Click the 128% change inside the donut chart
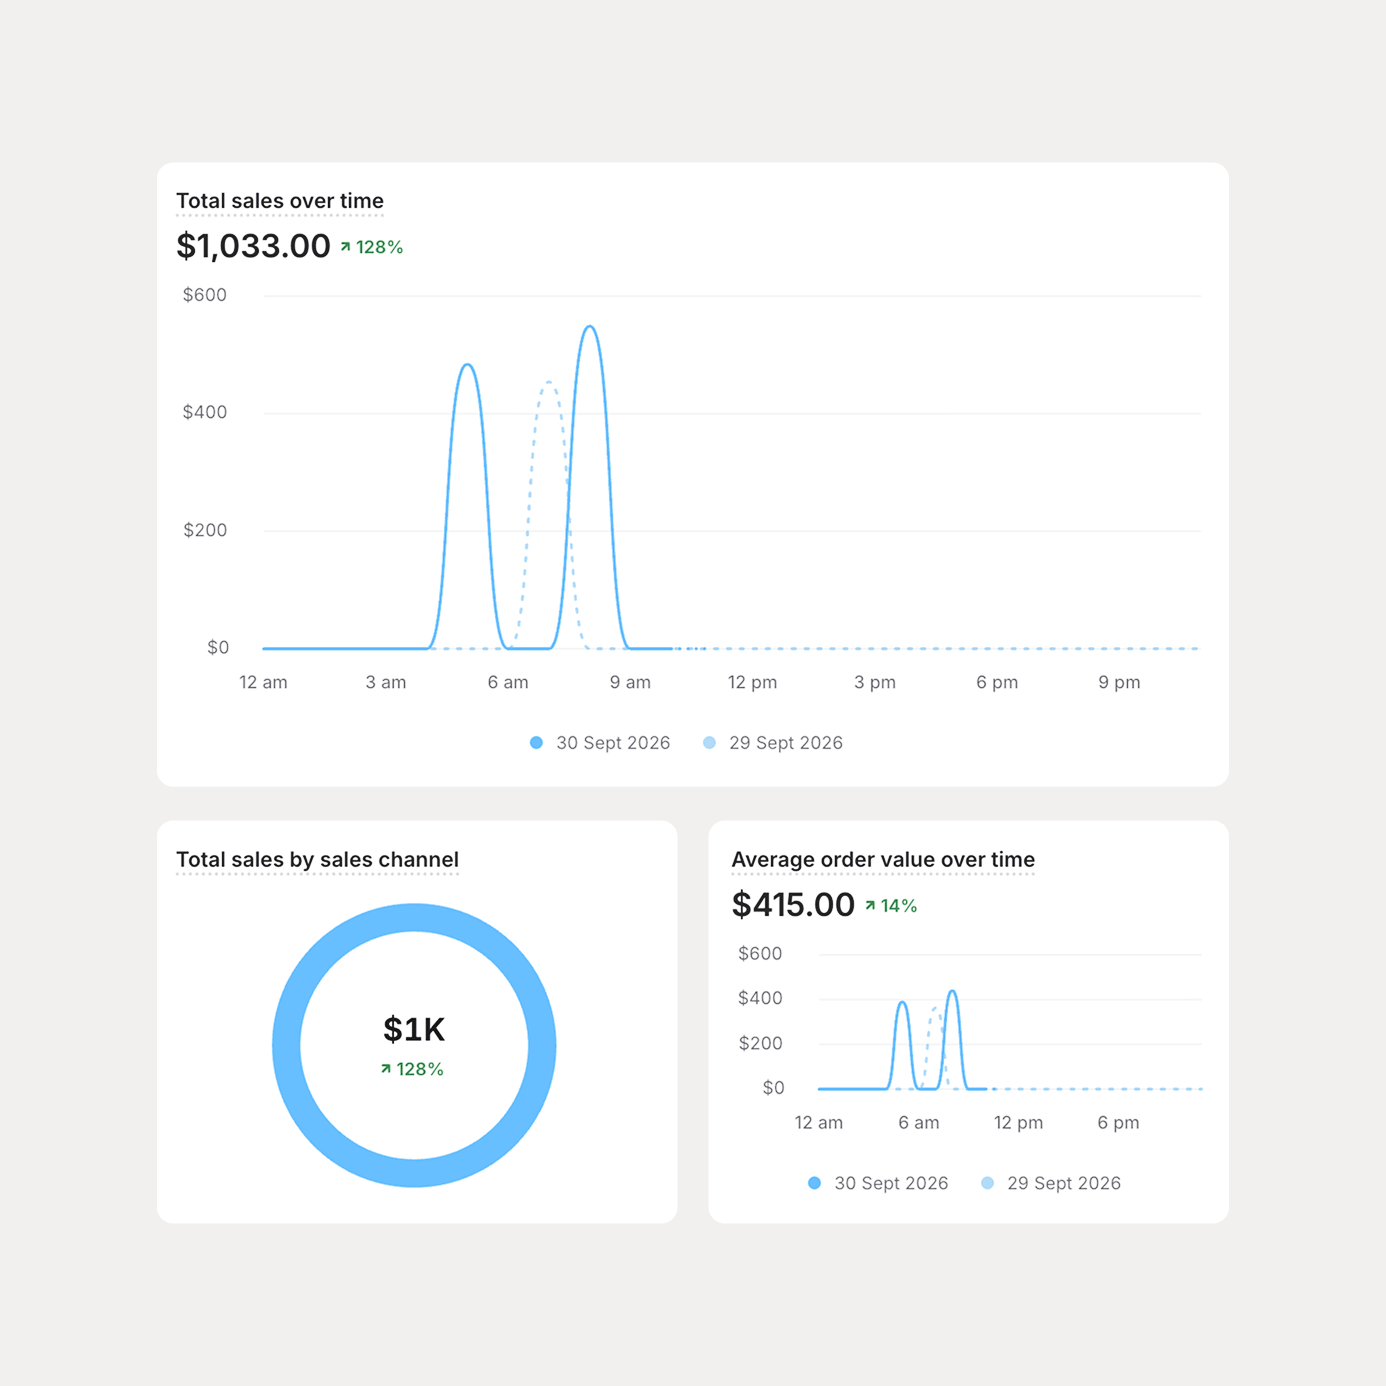Image resolution: width=1386 pixels, height=1386 pixels. tap(420, 1069)
